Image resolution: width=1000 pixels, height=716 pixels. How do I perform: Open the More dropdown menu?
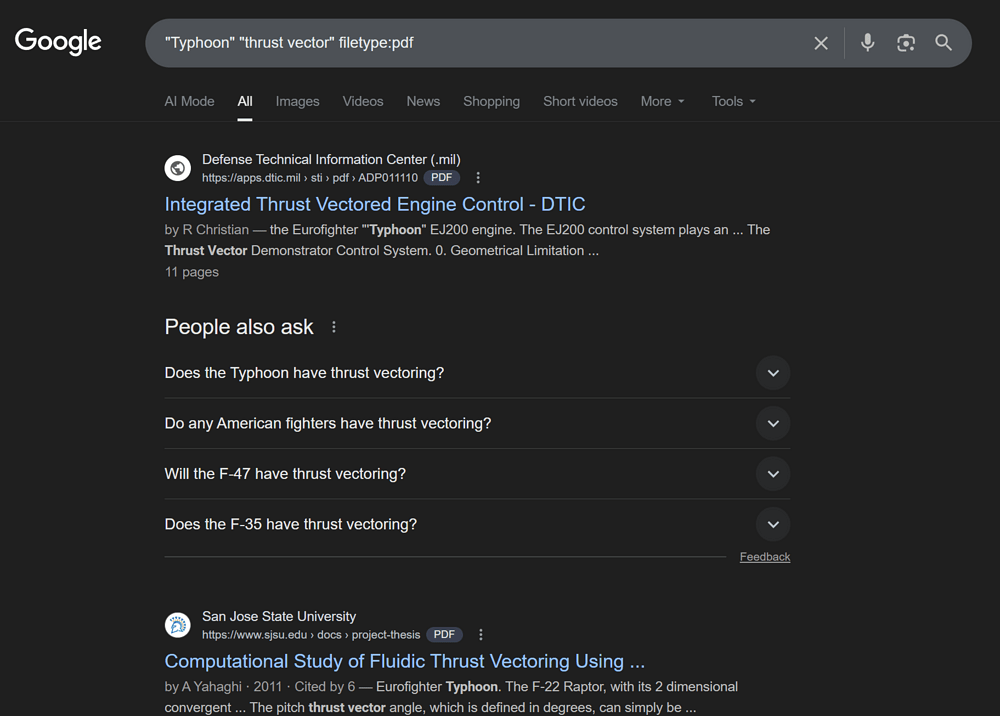pos(662,101)
